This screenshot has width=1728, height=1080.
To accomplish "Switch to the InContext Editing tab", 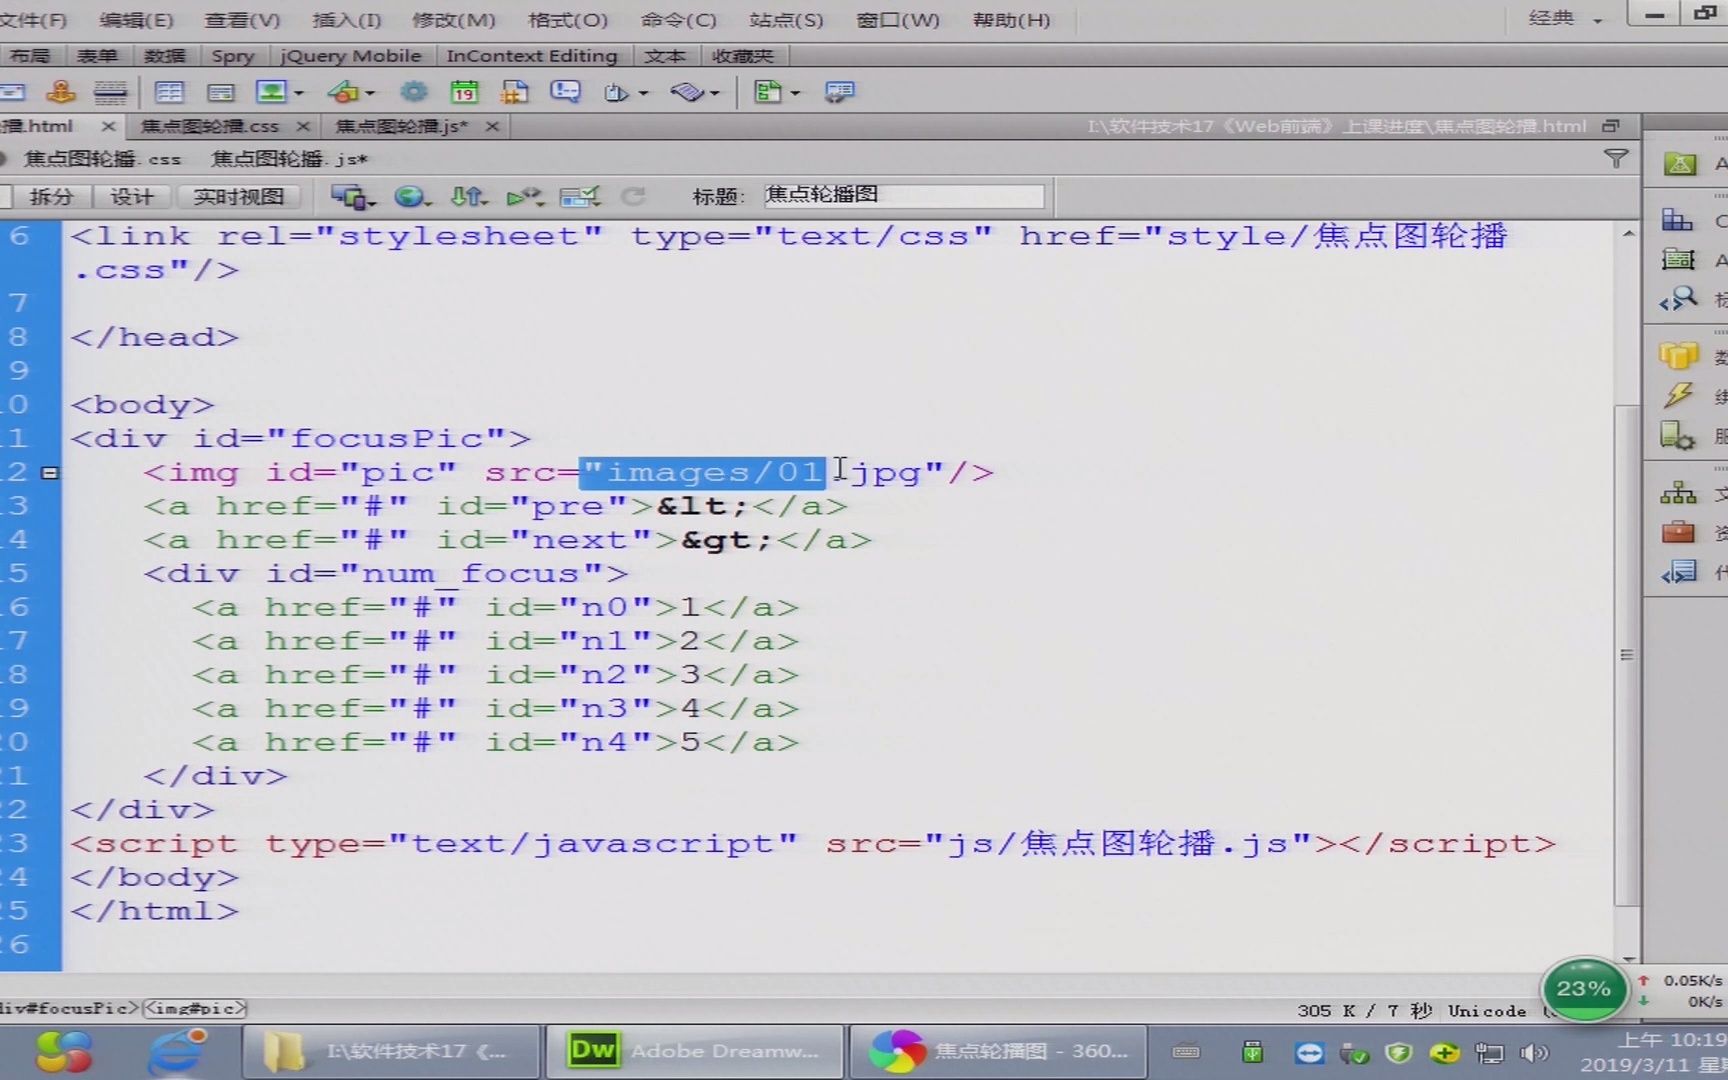I will point(532,56).
